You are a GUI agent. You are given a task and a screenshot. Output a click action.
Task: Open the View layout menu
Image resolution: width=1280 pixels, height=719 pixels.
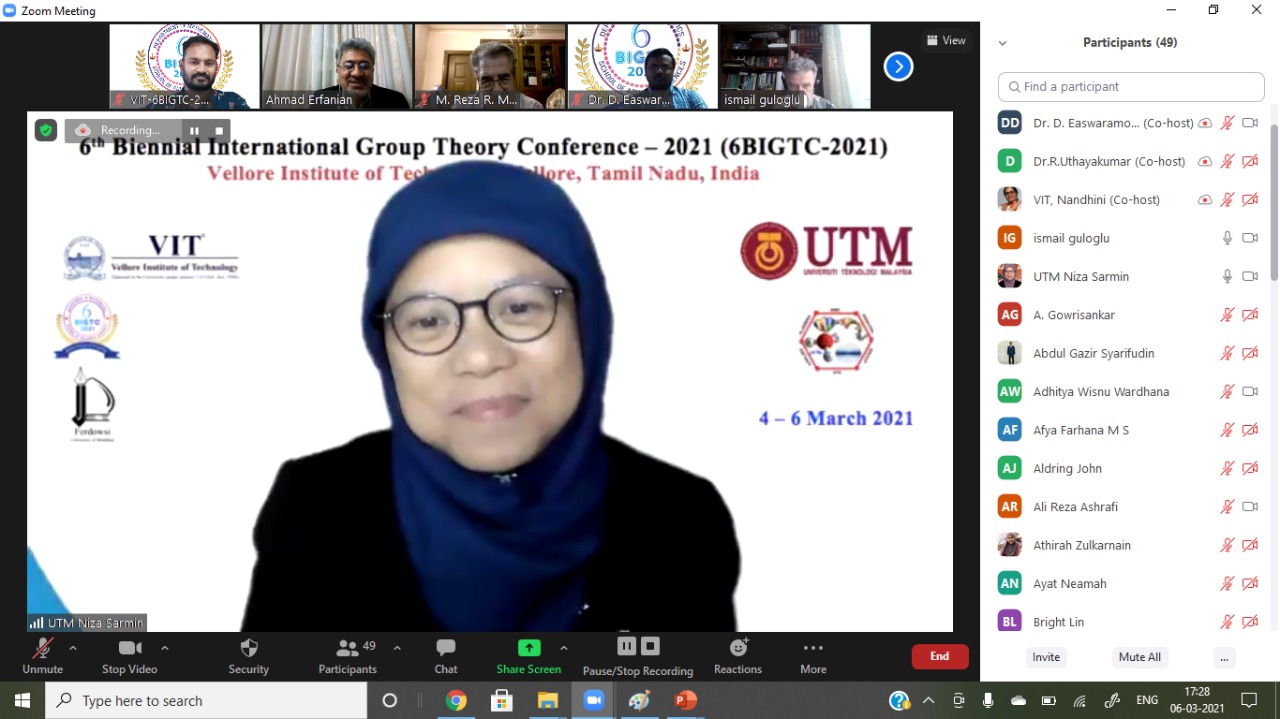(x=946, y=41)
